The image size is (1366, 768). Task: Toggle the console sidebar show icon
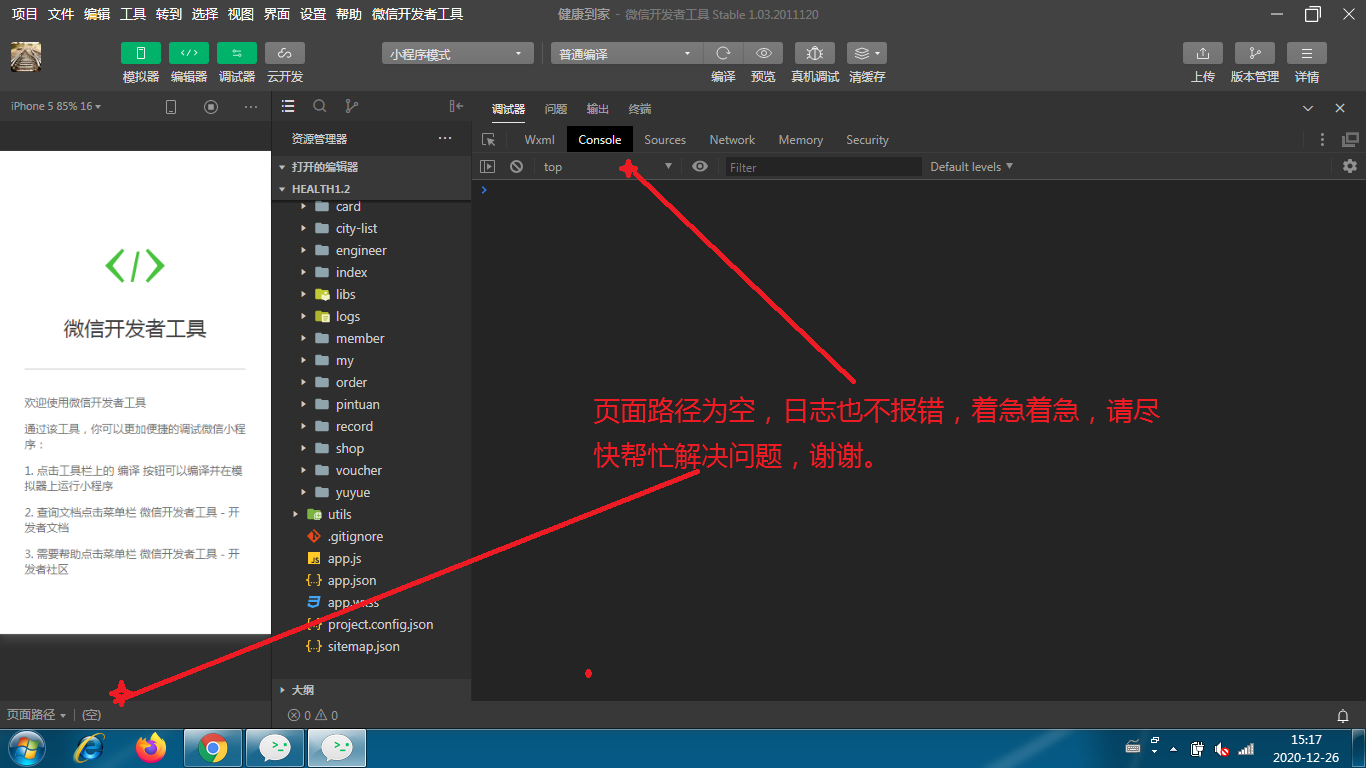(488, 167)
